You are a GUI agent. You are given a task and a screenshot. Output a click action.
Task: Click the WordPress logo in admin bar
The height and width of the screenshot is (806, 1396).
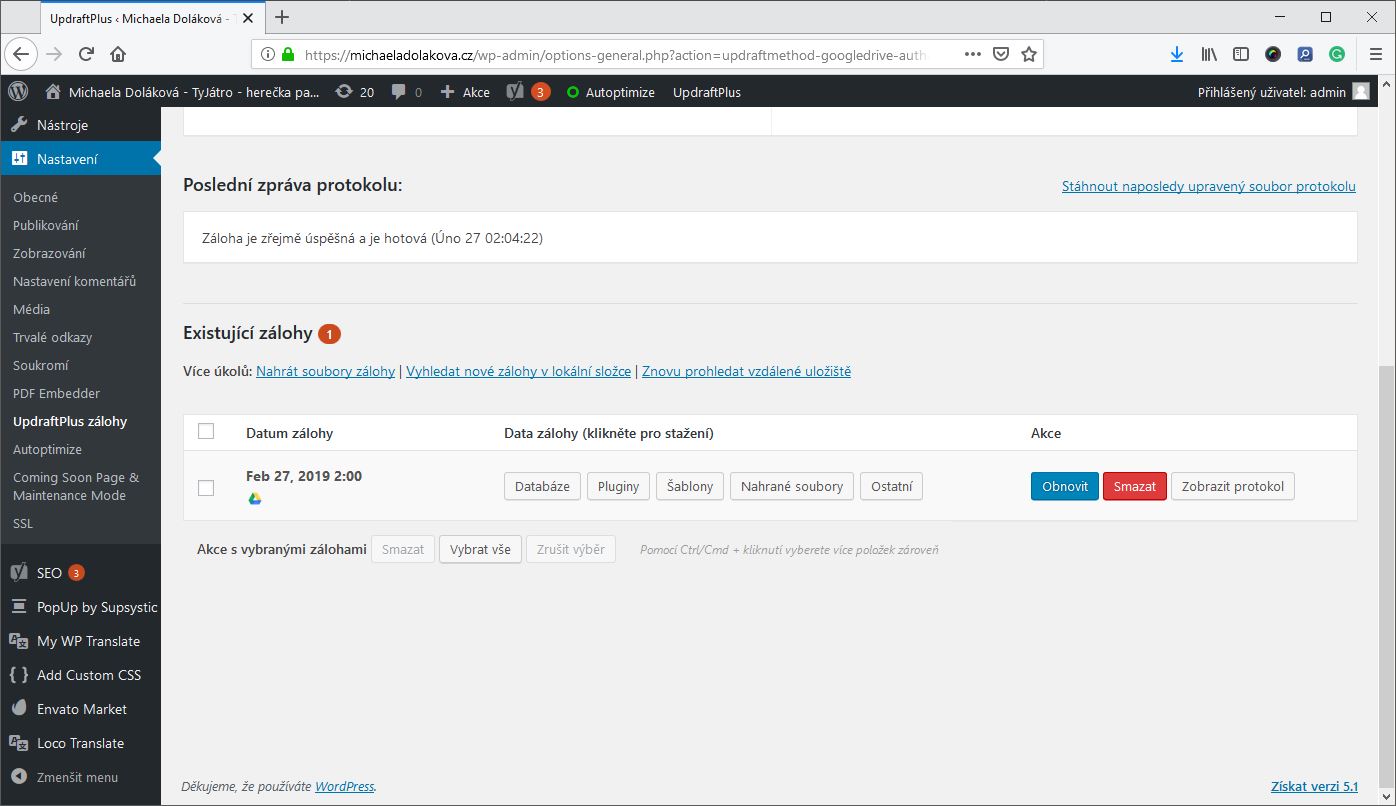click(x=18, y=92)
